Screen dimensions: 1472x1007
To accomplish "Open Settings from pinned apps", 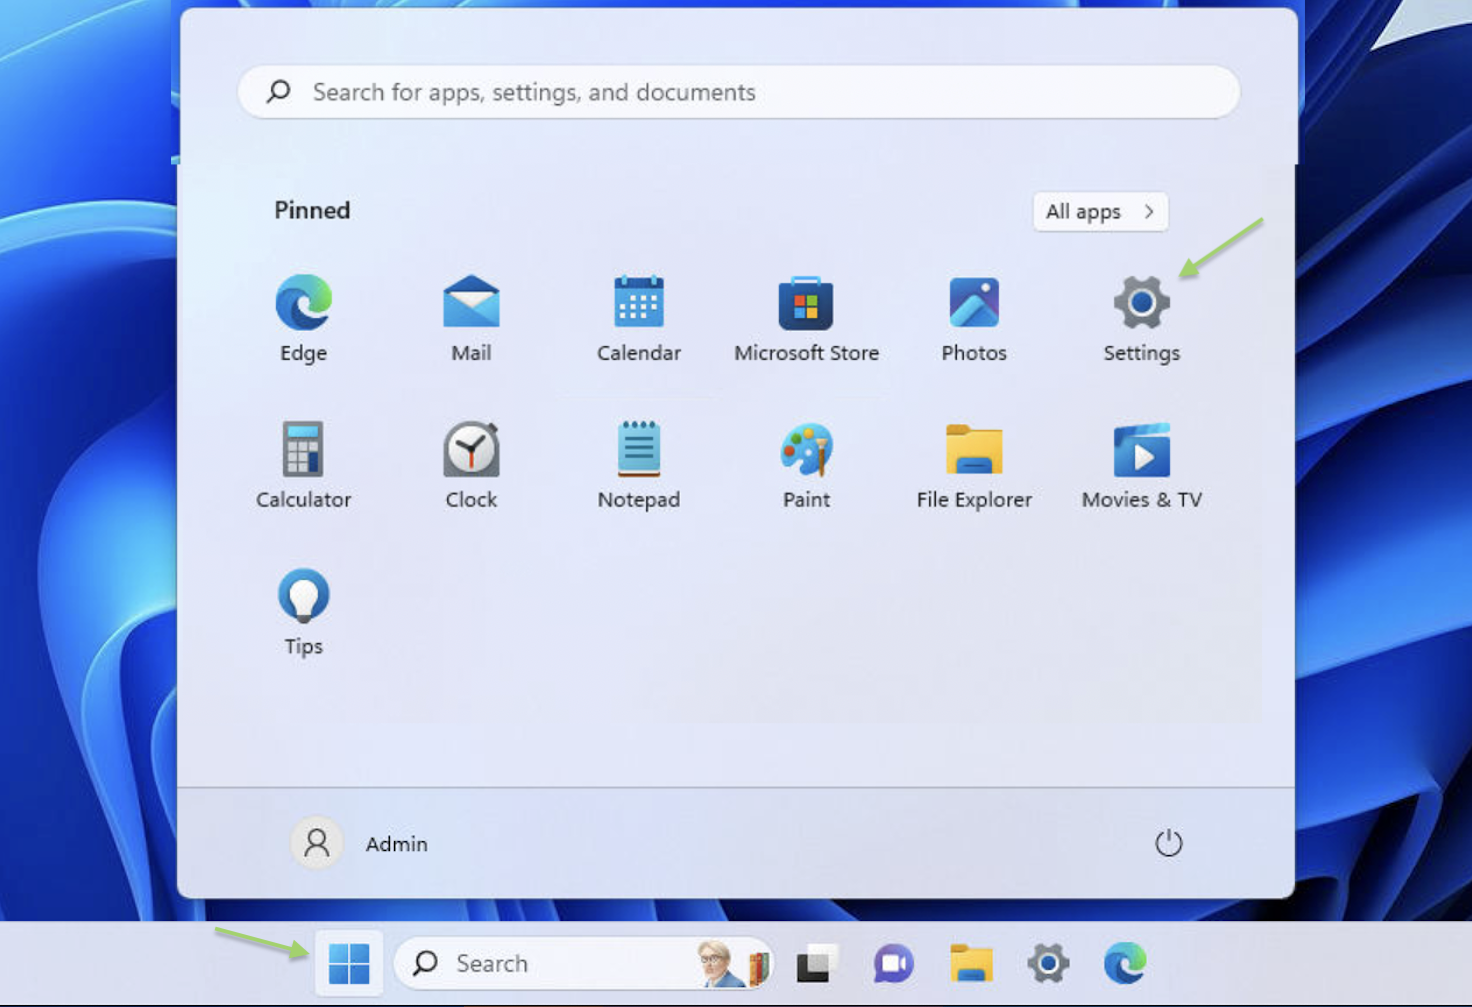I will pos(1141,320).
